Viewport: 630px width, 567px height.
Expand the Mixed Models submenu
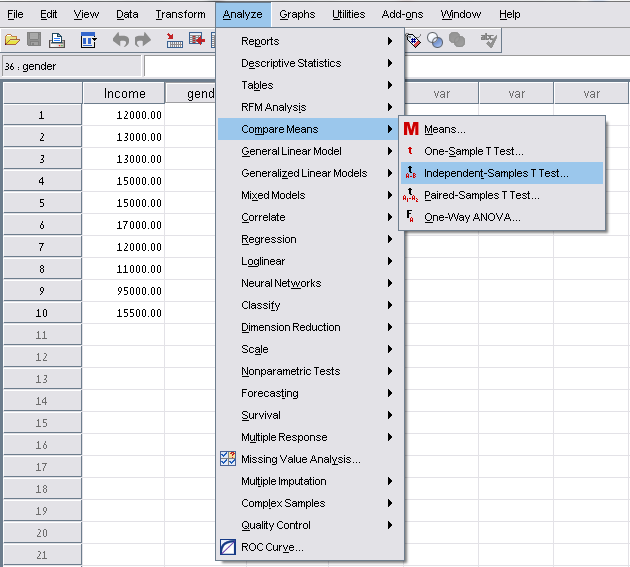click(308, 195)
